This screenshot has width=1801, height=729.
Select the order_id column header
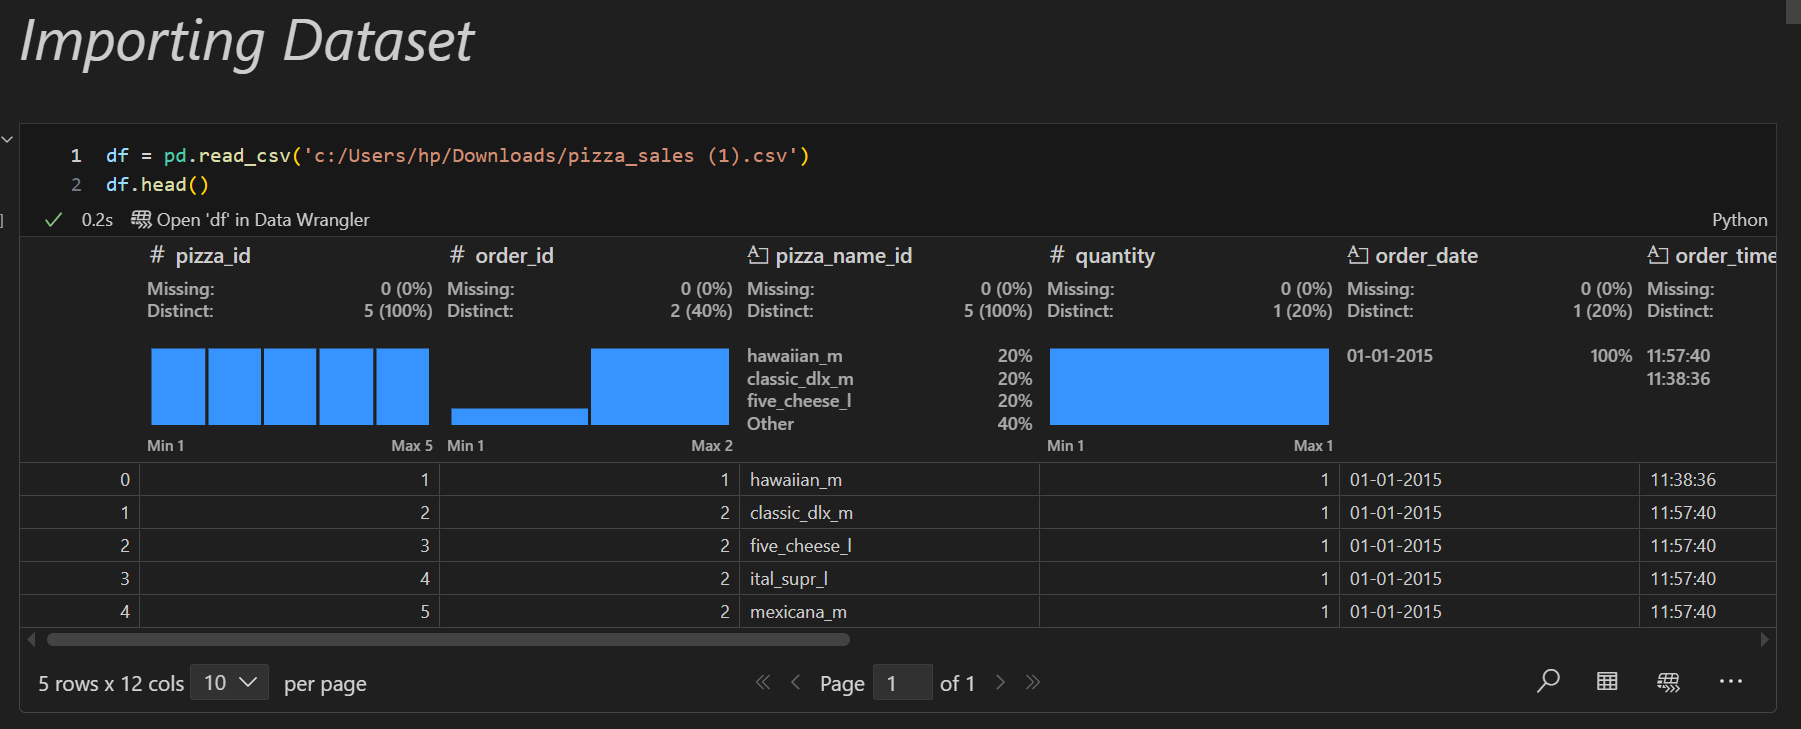[x=514, y=256]
